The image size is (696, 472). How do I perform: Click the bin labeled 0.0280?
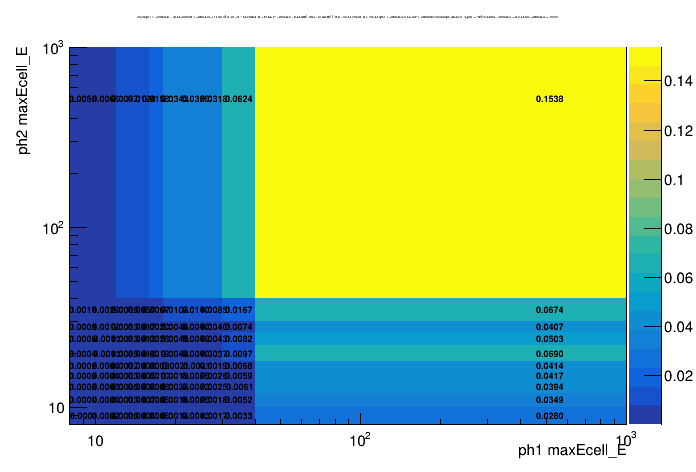pos(549,416)
